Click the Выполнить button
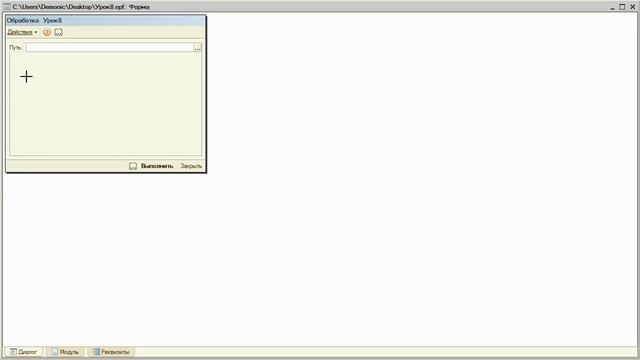 point(157,166)
